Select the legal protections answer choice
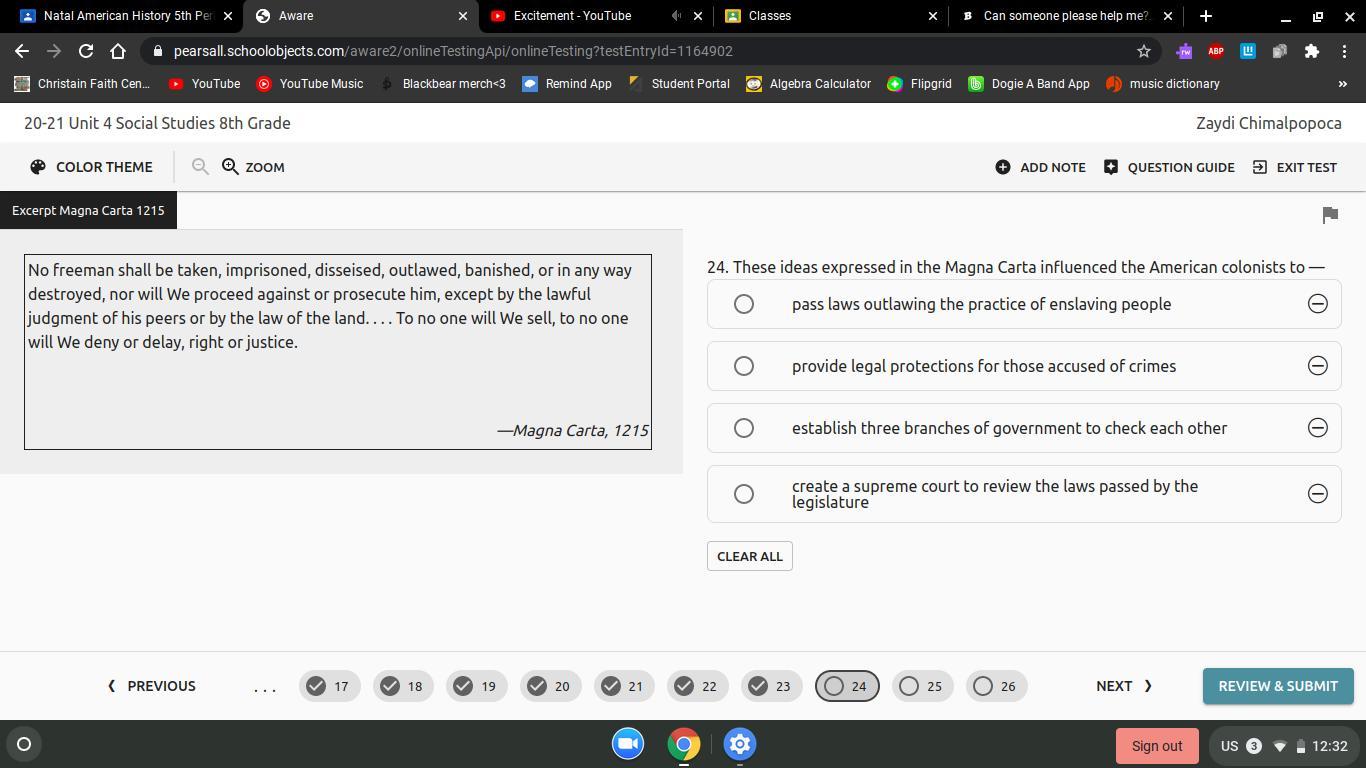 [744, 366]
